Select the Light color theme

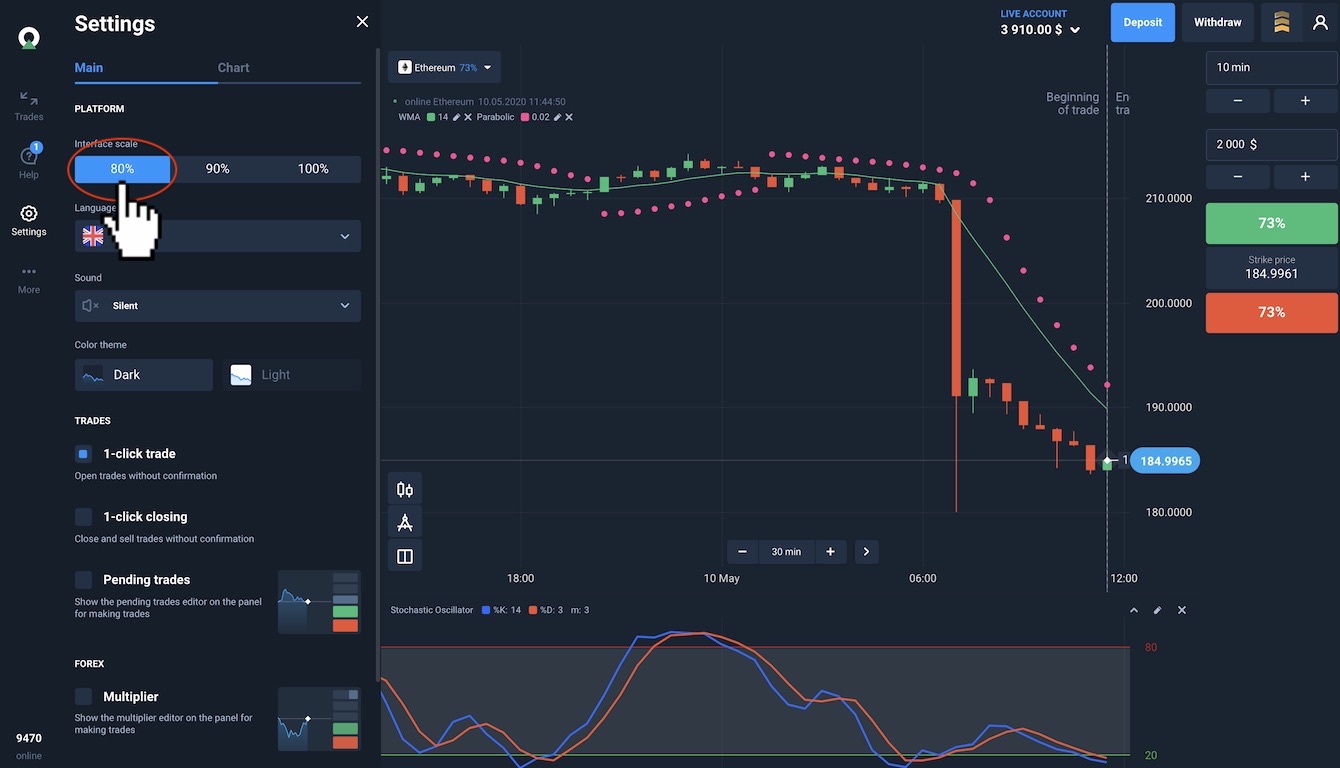click(x=291, y=375)
